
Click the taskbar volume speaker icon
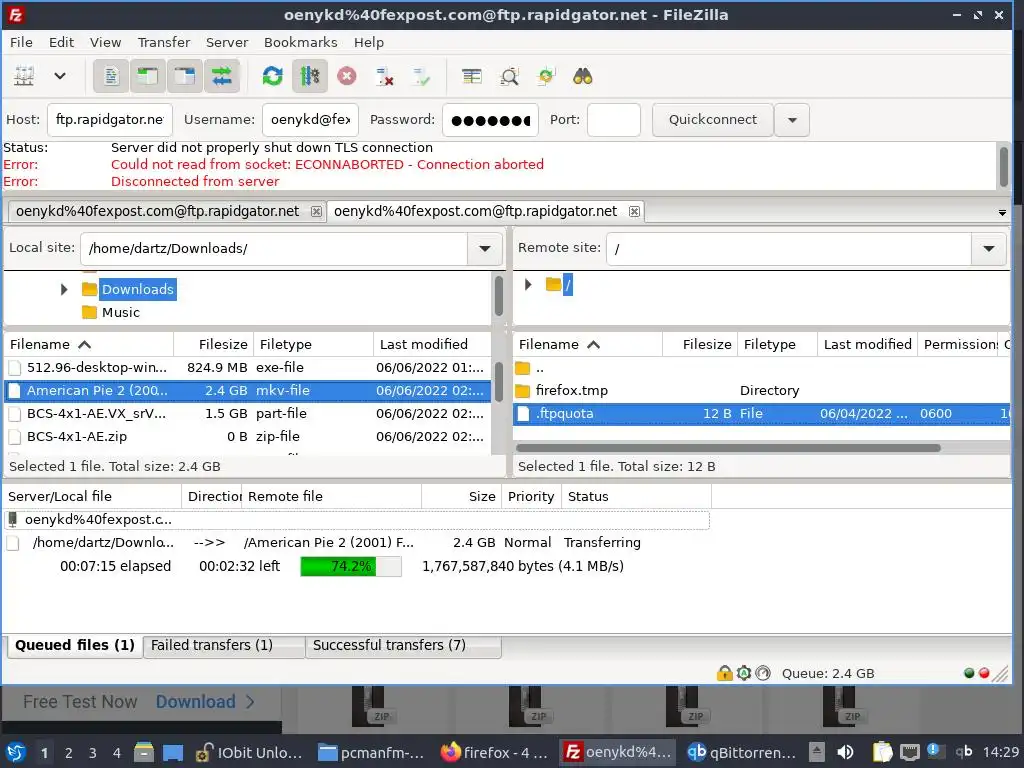[x=845, y=752]
